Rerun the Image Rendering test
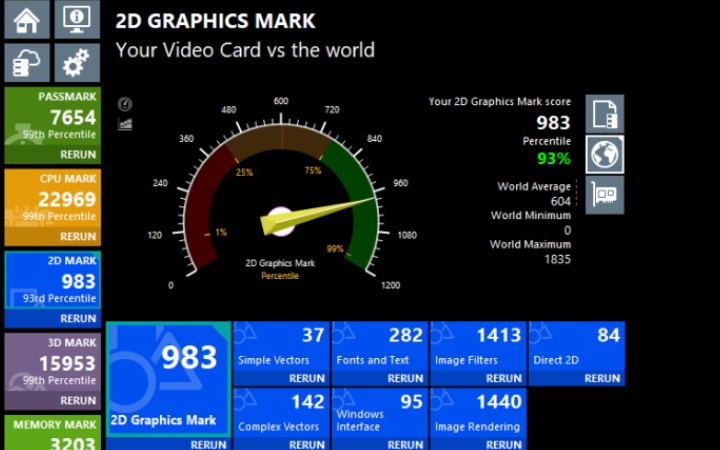Viewport: 720px width, 450px height. [504, 444]
